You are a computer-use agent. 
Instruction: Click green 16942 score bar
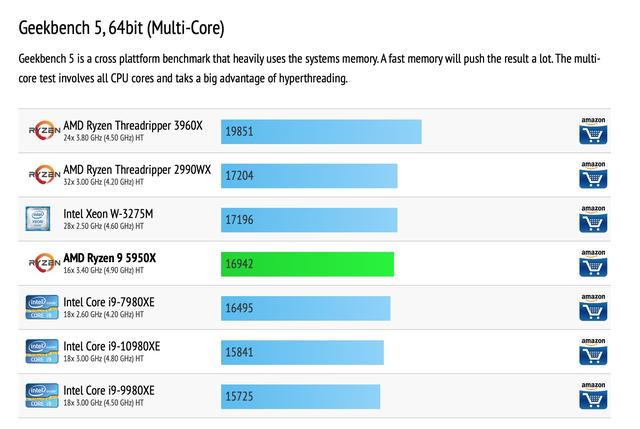click(x=307, y=264)
